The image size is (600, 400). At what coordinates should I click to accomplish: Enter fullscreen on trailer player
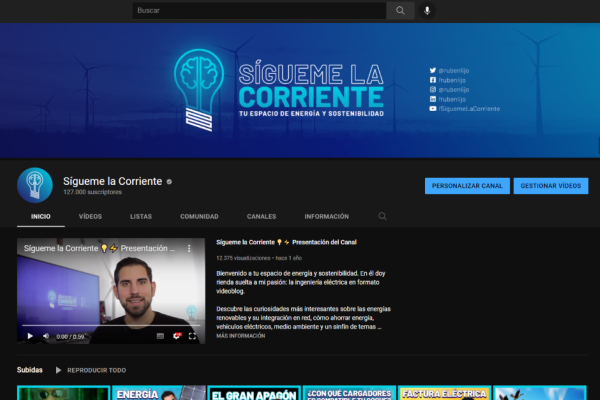(x=192, y=336)
